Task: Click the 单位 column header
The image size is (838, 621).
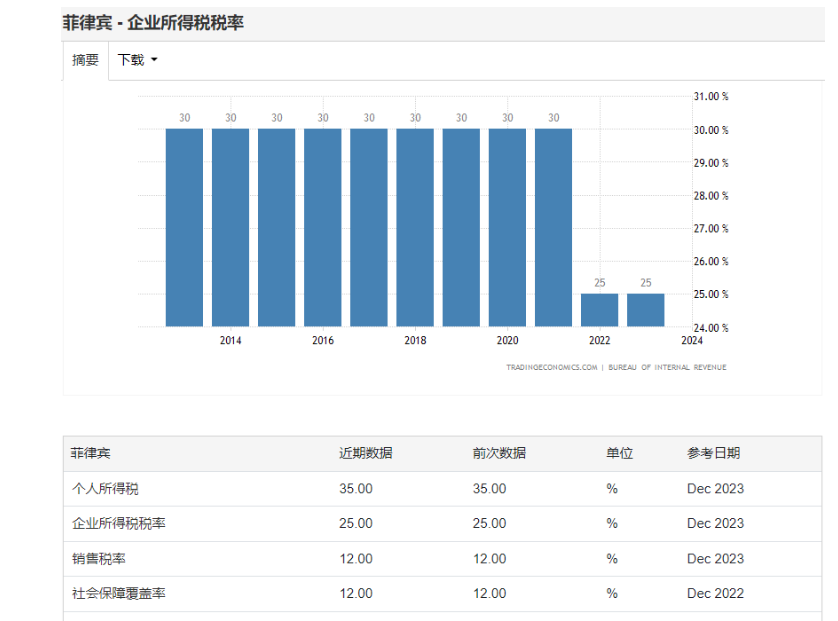Action: click(619, 453)
